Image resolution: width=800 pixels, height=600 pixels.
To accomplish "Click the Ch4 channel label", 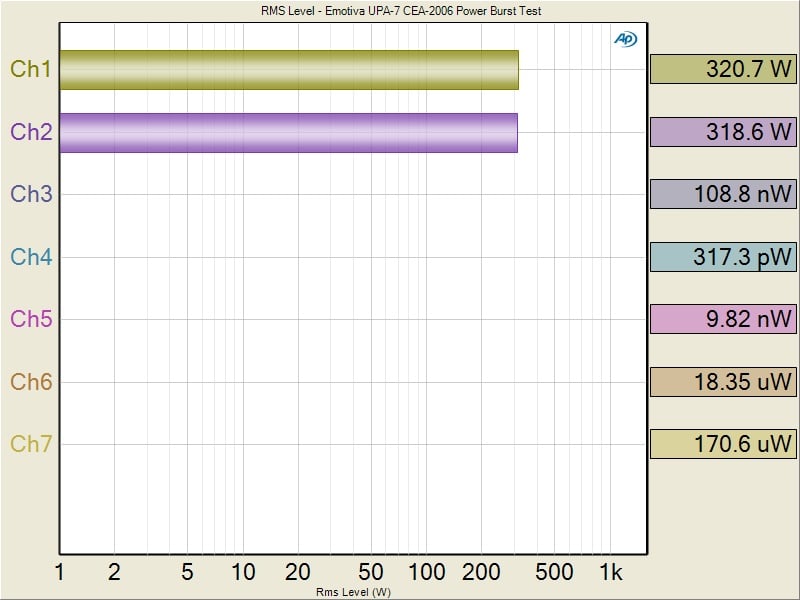I will pyautogui.click(x=30, y=257).
